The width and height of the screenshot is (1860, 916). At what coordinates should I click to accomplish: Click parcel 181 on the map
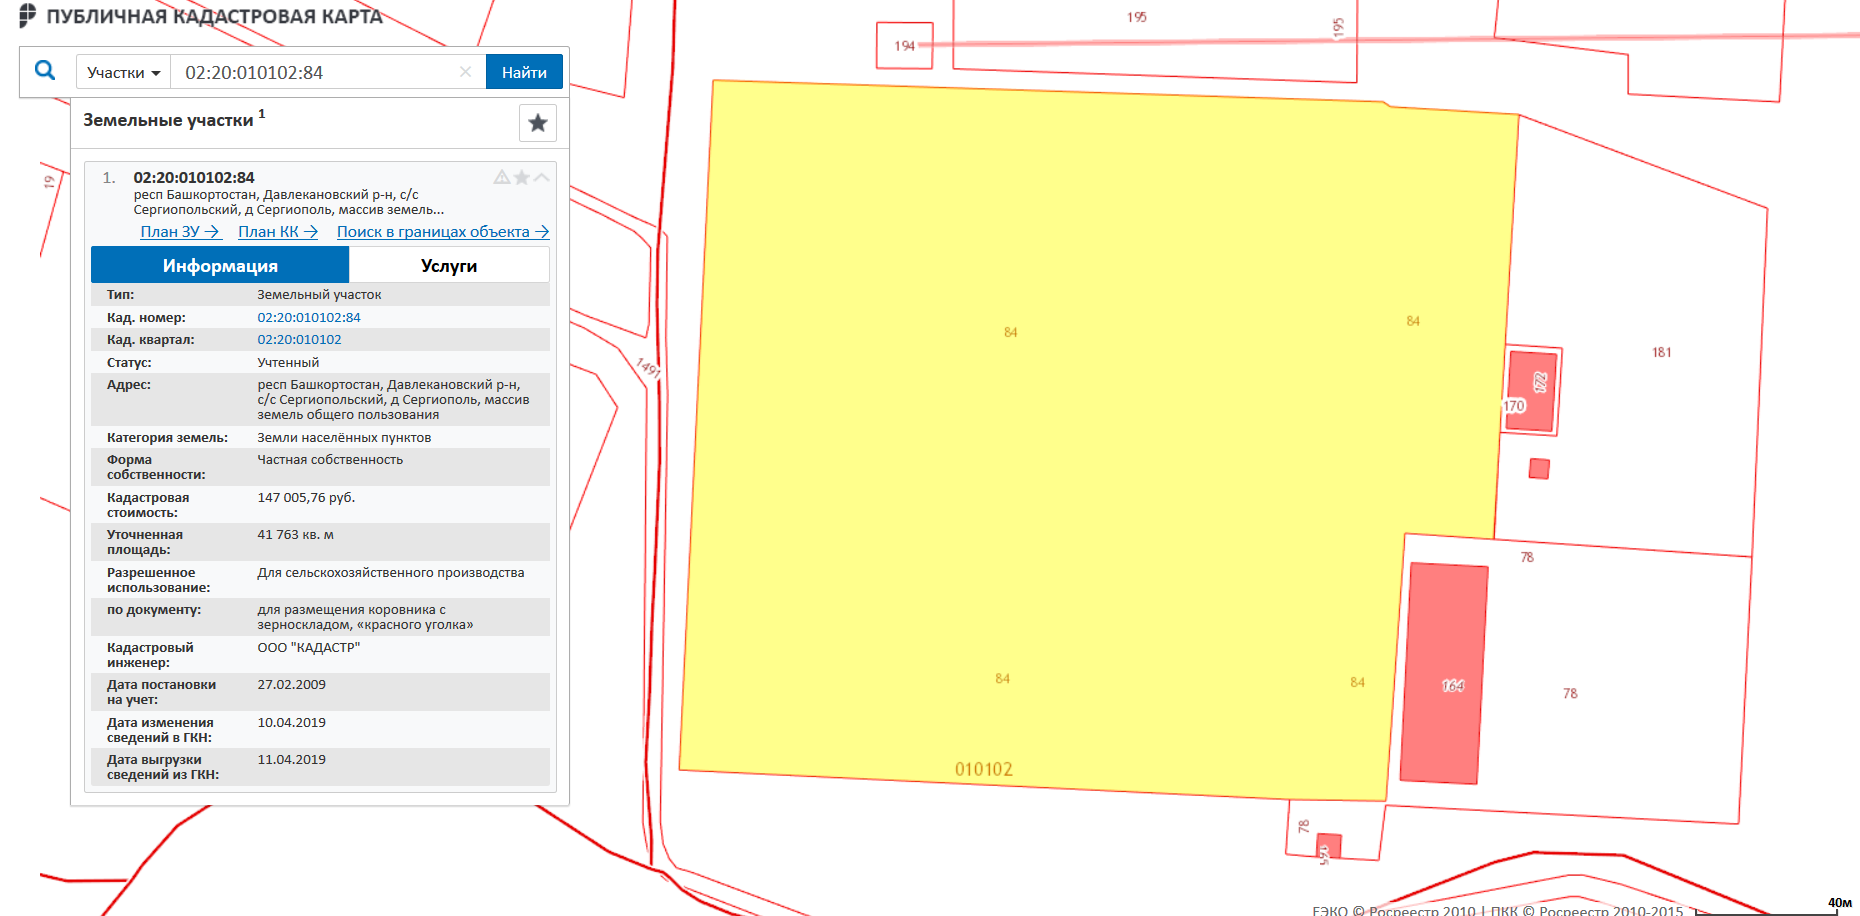pos(1661,353)
